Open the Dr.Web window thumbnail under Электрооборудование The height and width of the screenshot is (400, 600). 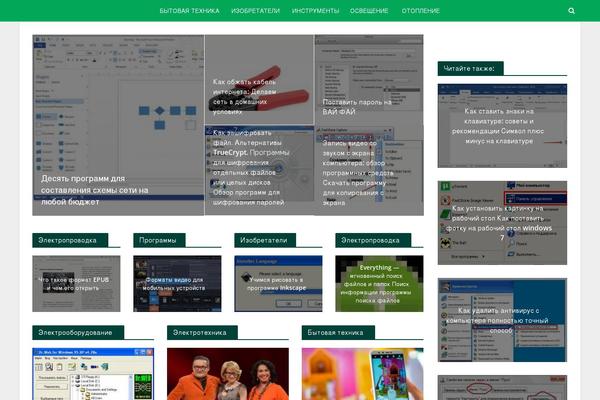93,374
